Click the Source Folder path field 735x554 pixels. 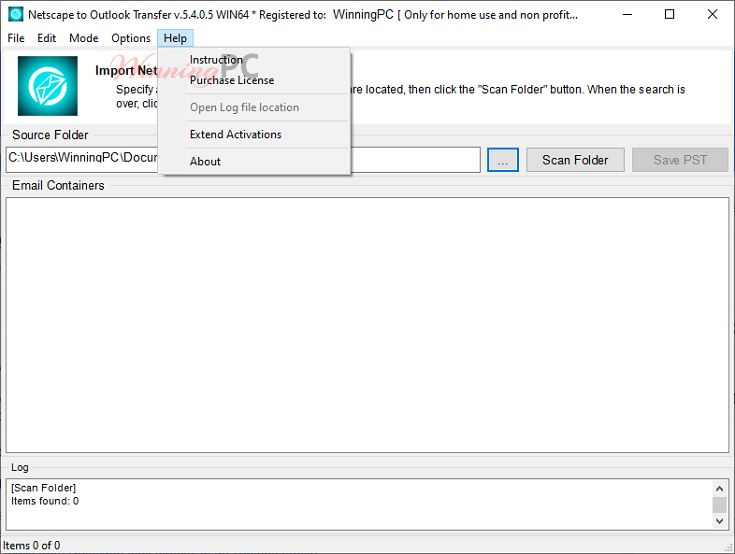click(x=243, y=160)
